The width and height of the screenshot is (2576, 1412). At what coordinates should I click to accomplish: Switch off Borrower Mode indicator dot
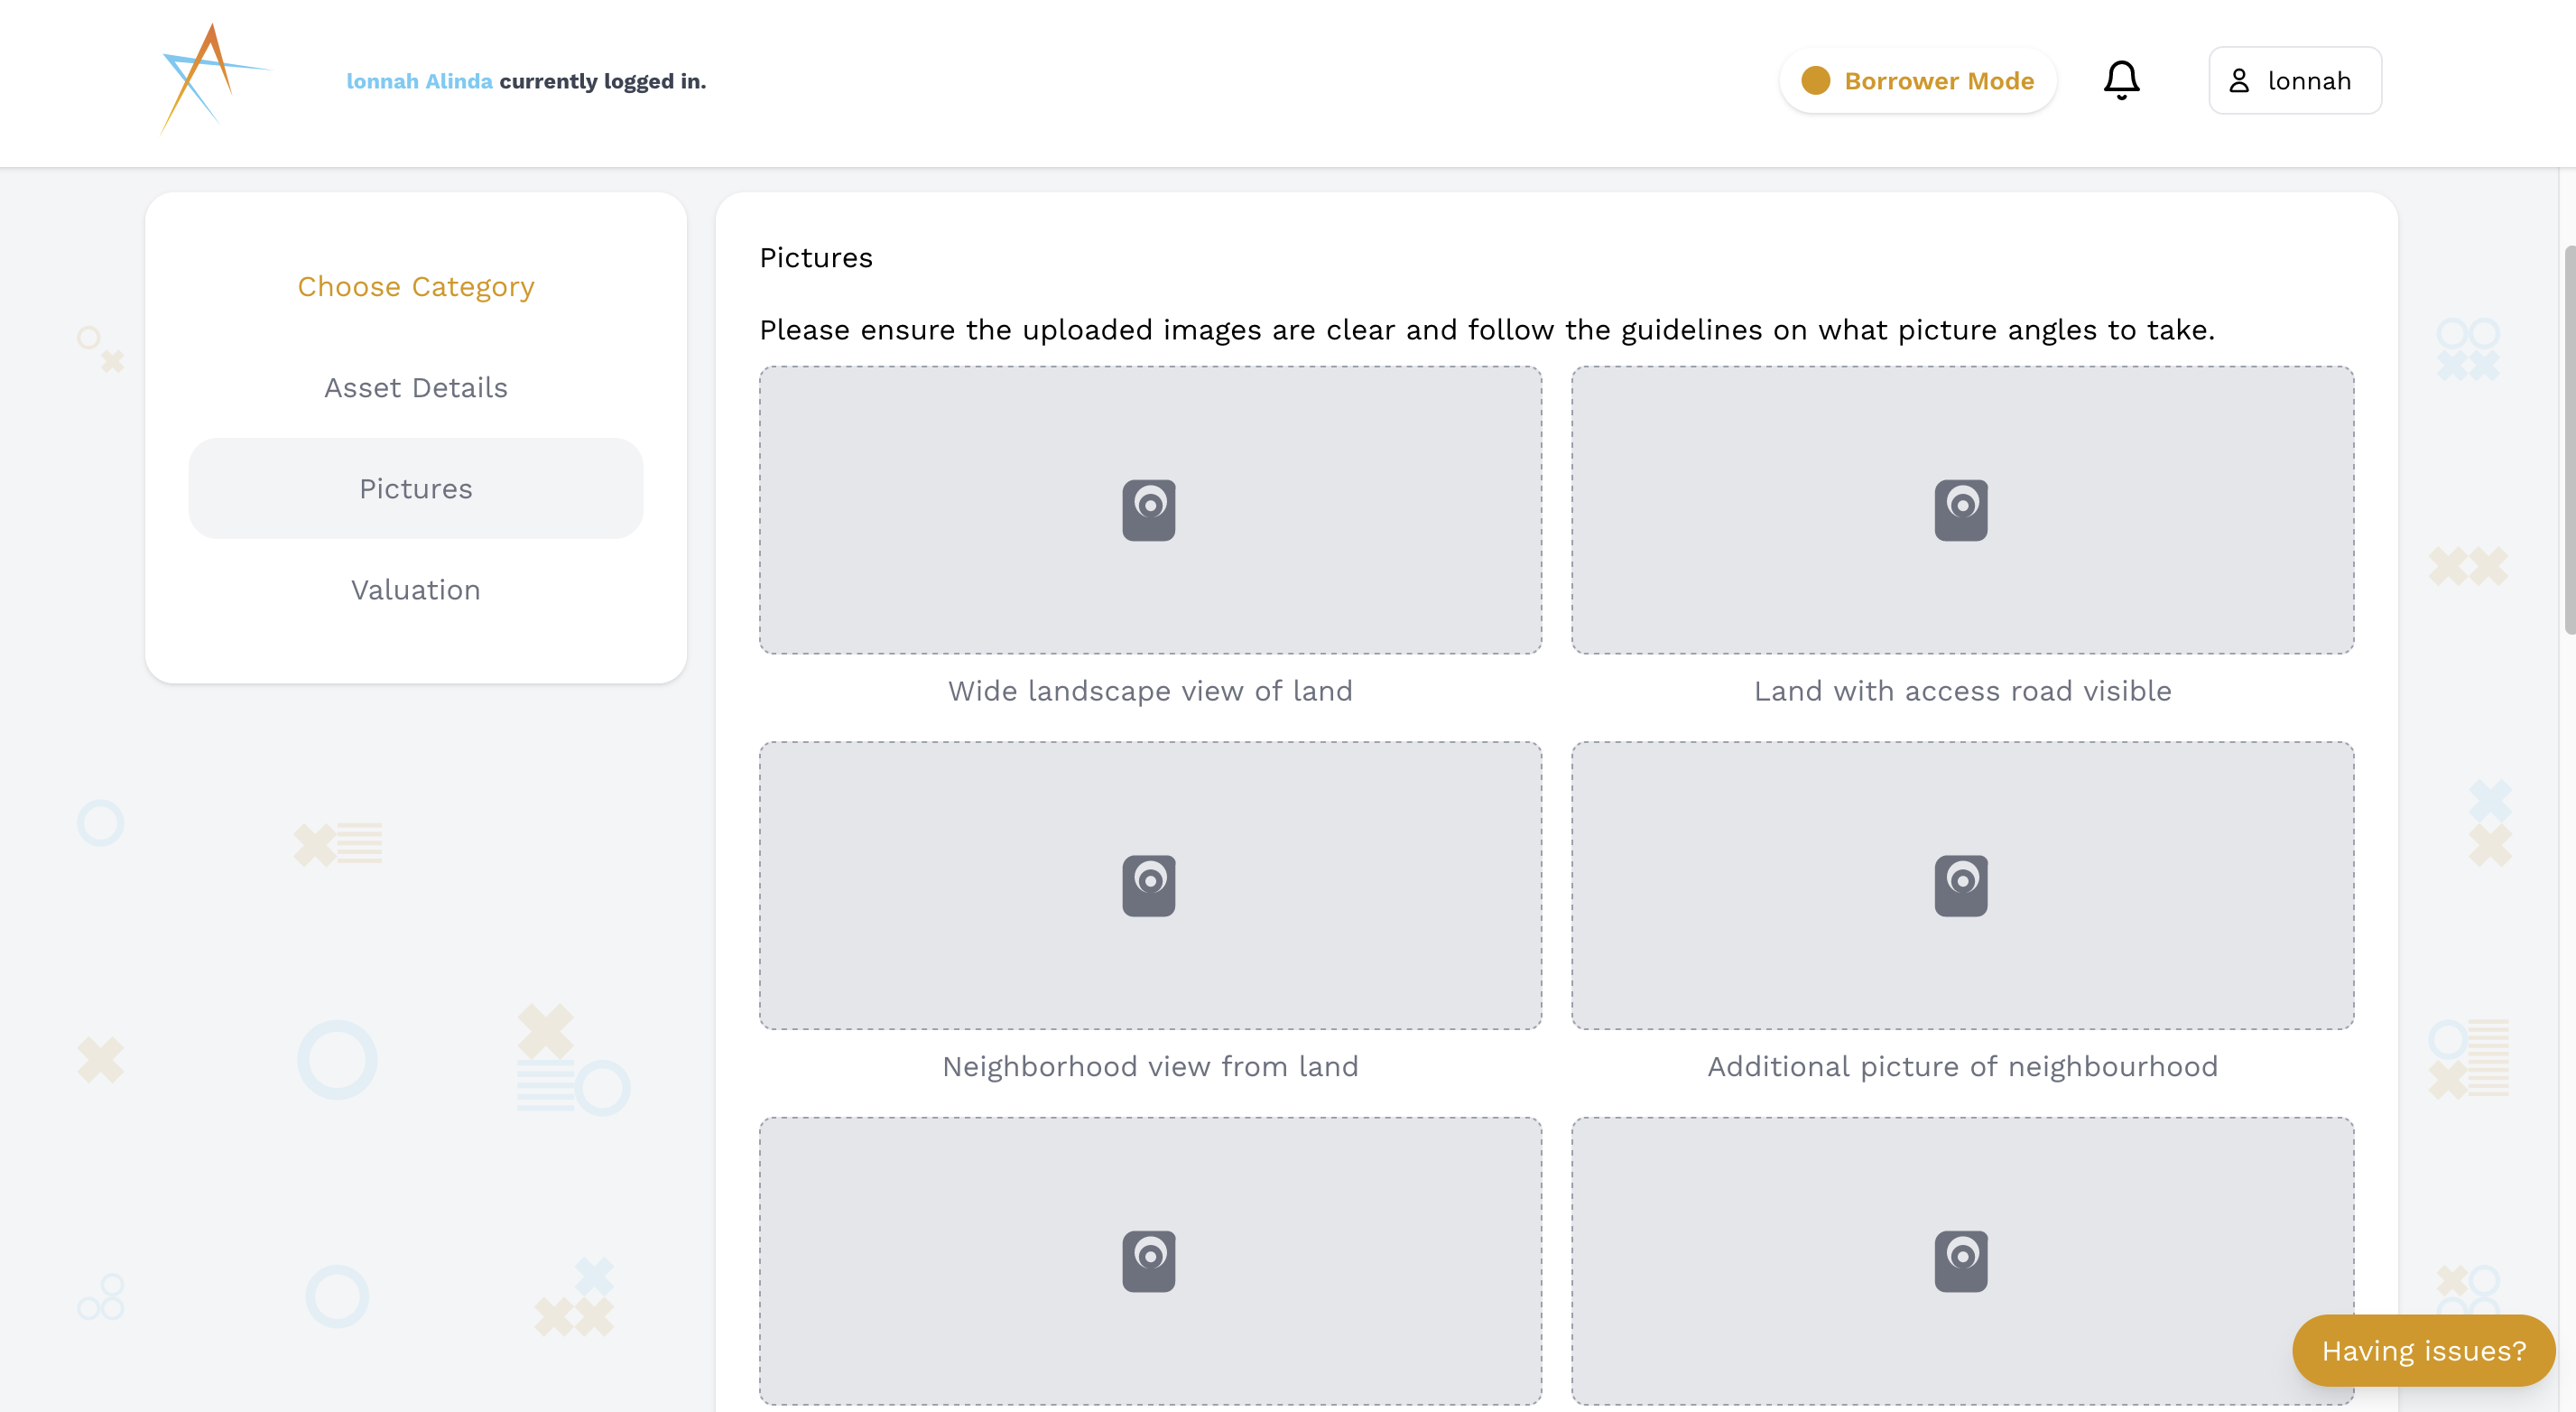(x=1815, y=80)
